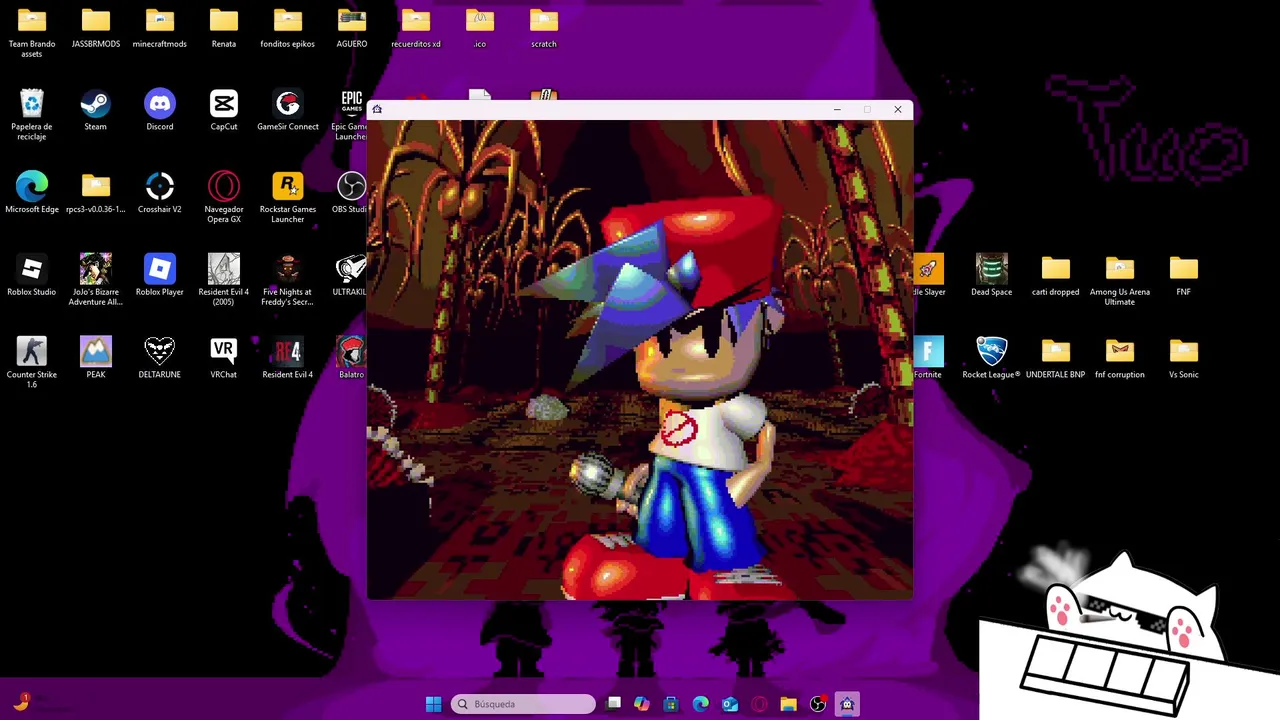Open Task View in the taskbar

click(613, 704)
